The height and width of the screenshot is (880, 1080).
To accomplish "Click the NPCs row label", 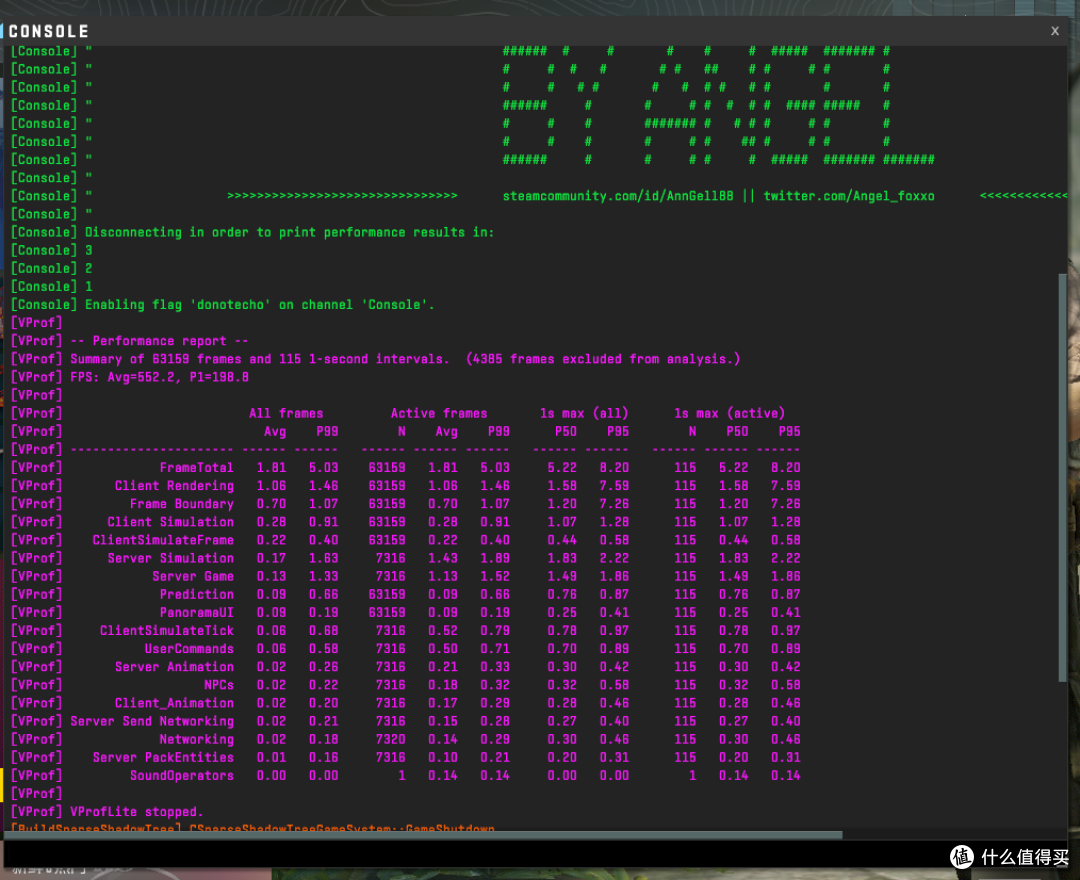I will coord(219,685).
